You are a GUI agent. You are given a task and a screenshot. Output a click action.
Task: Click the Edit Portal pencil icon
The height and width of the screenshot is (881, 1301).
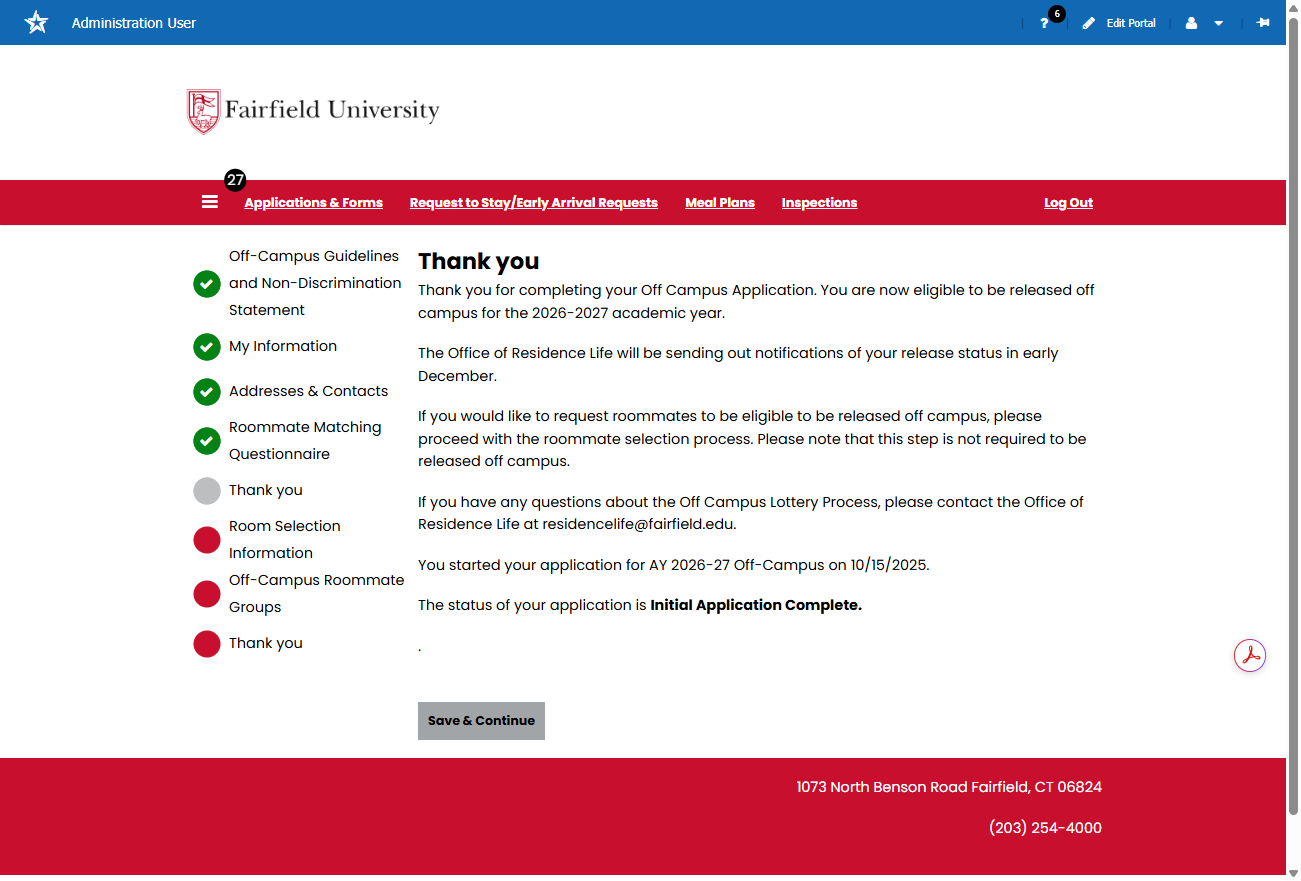coord(1089,23)
